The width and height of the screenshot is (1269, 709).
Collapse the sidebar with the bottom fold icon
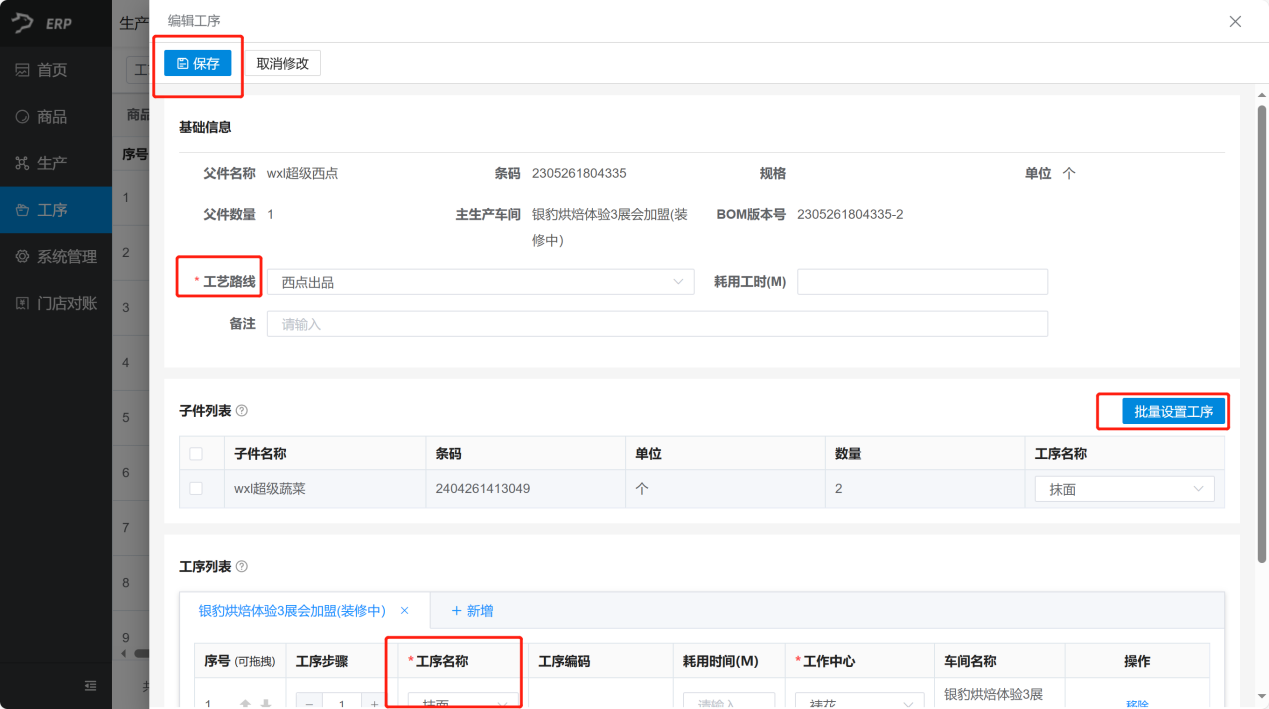91,686
